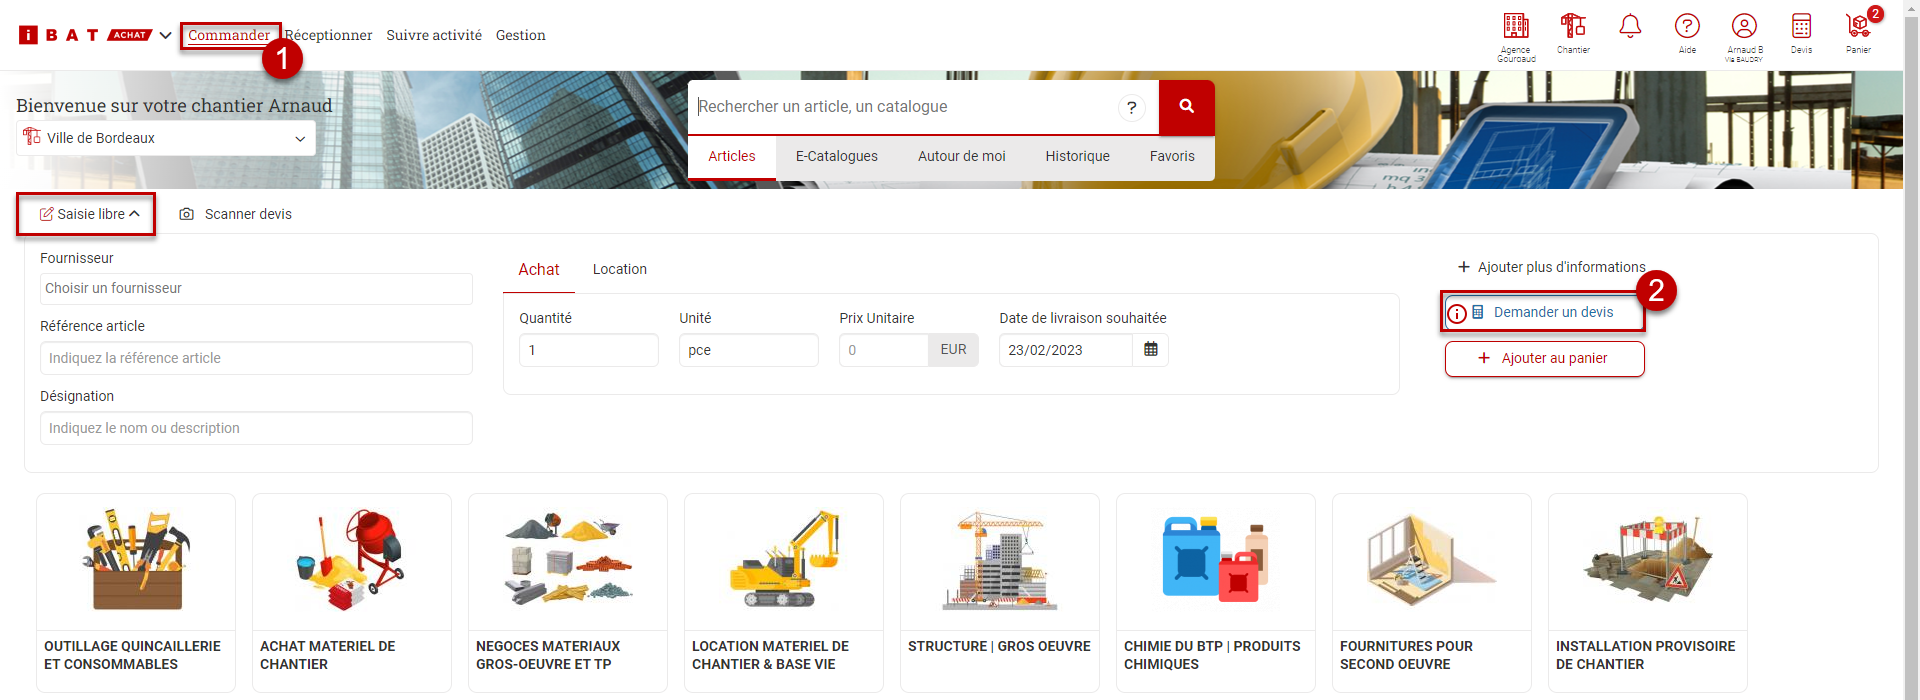The height and width of the screenshot is (700, 1920).
Task: Click the search help question mark
Action: pyautogui.click(x=1131, y=108)
